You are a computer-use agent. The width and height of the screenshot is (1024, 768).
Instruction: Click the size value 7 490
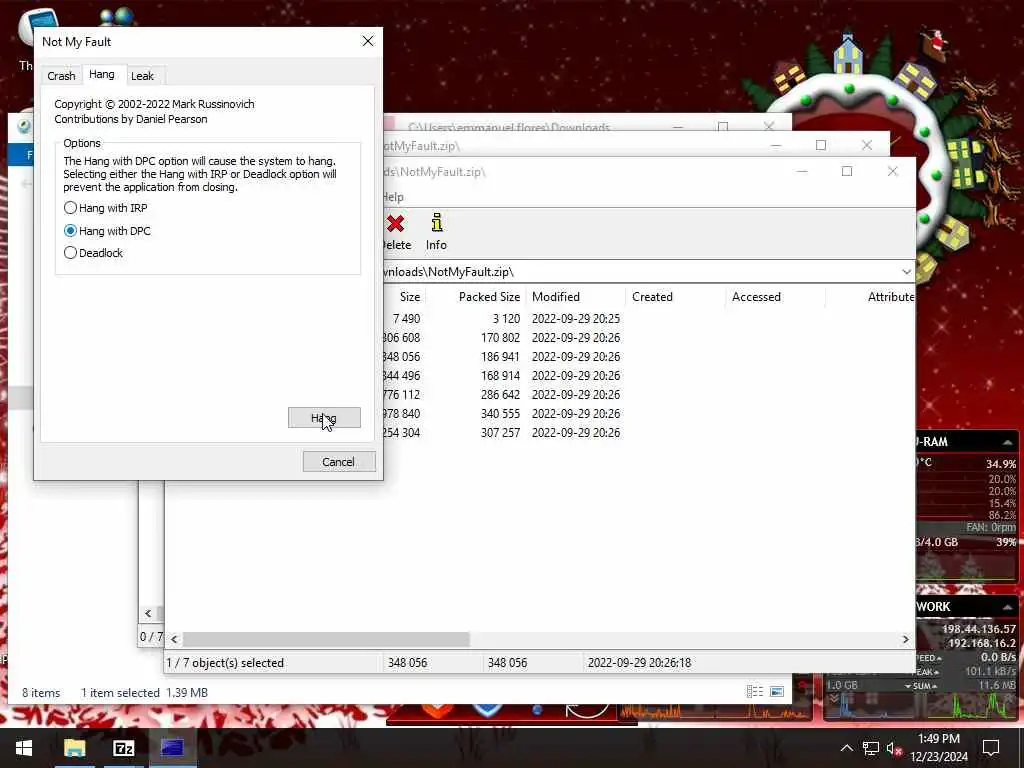click(x=406, y=319)
